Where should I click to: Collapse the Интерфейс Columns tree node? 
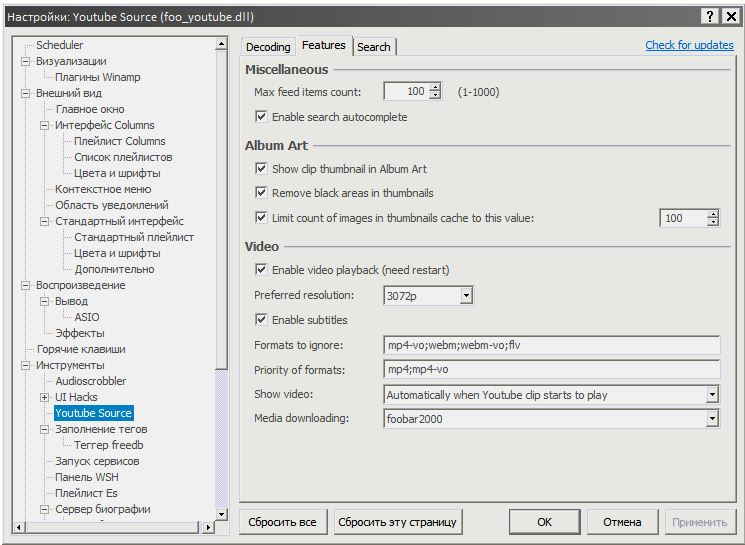(44, 125)
